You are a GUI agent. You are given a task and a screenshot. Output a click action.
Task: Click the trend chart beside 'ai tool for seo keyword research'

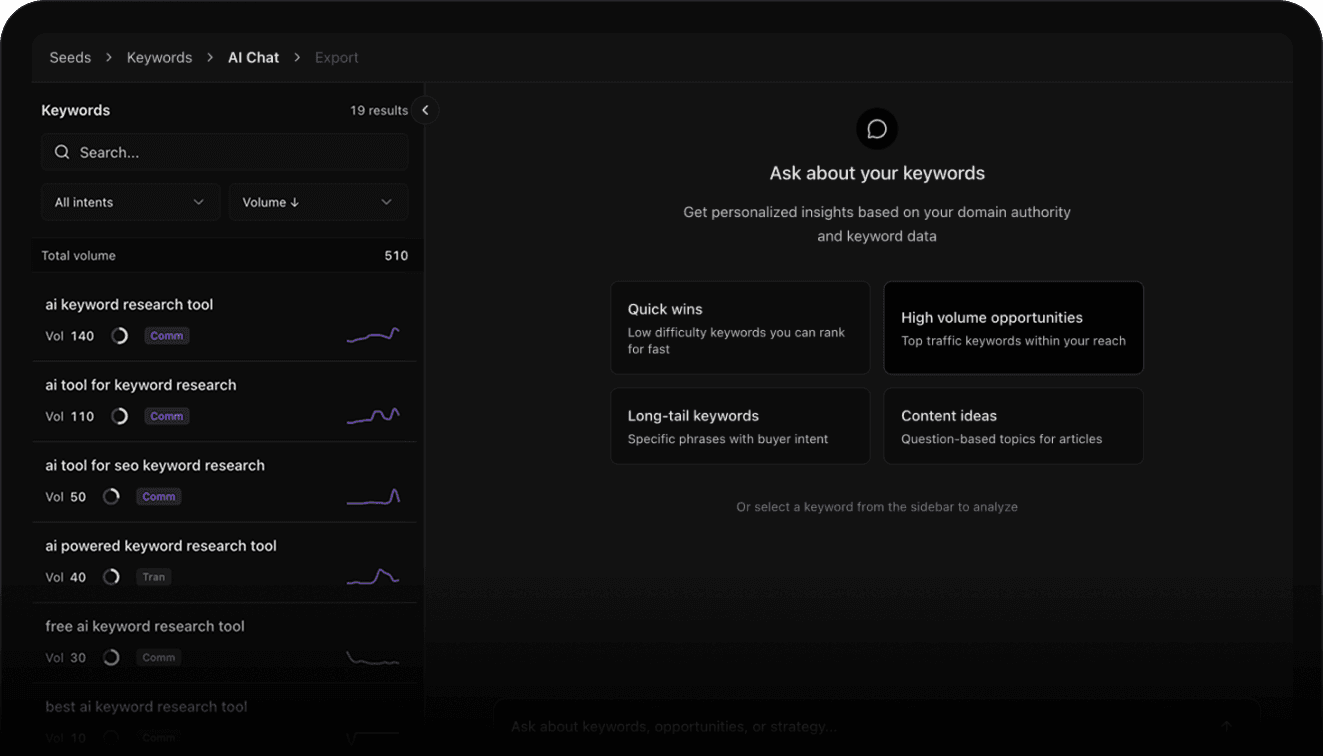[x=373, y=494]
